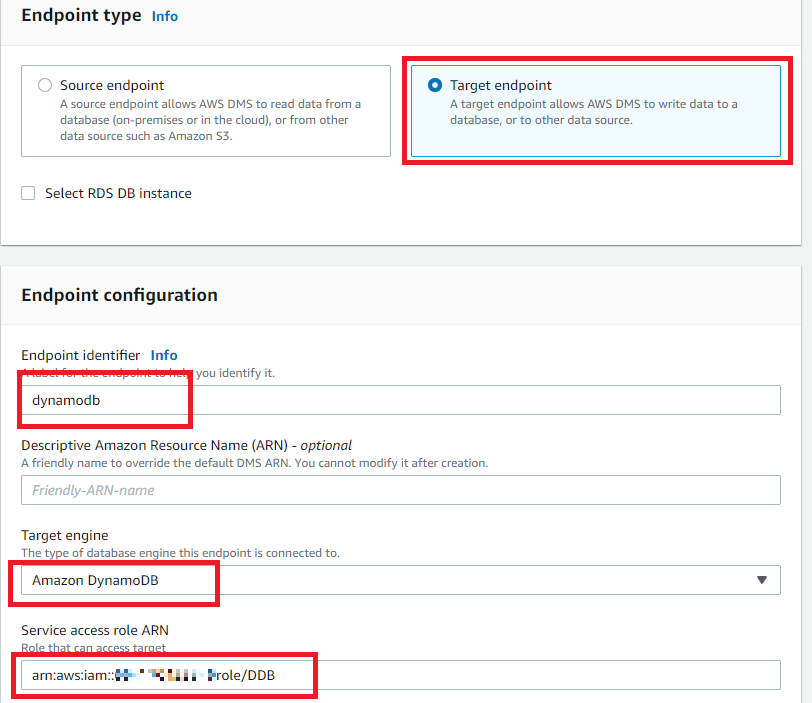Screen dimensions: 812x703
Task: Click the Service access role ARN field
Action: [400, 676]
